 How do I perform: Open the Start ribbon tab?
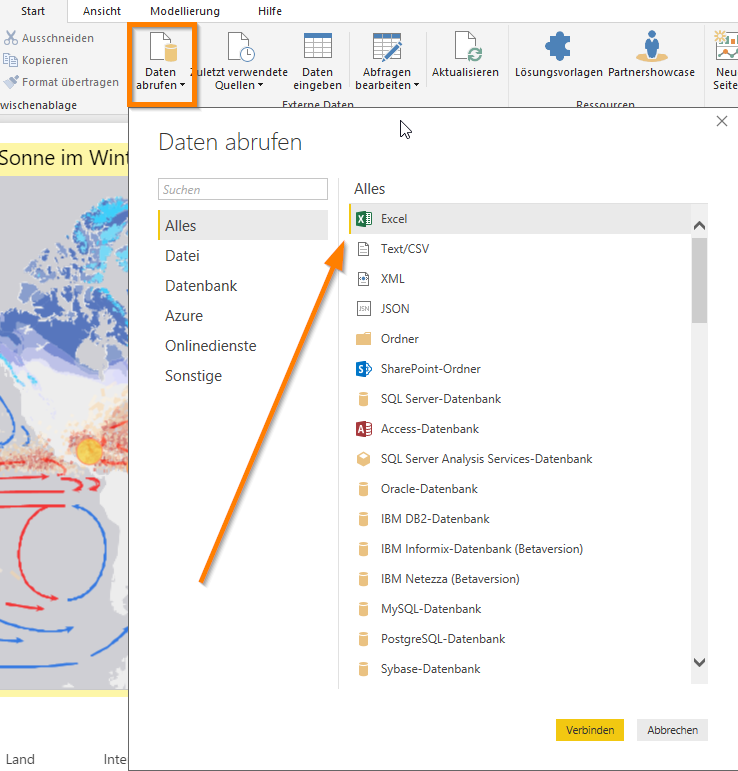pos(33,11)
